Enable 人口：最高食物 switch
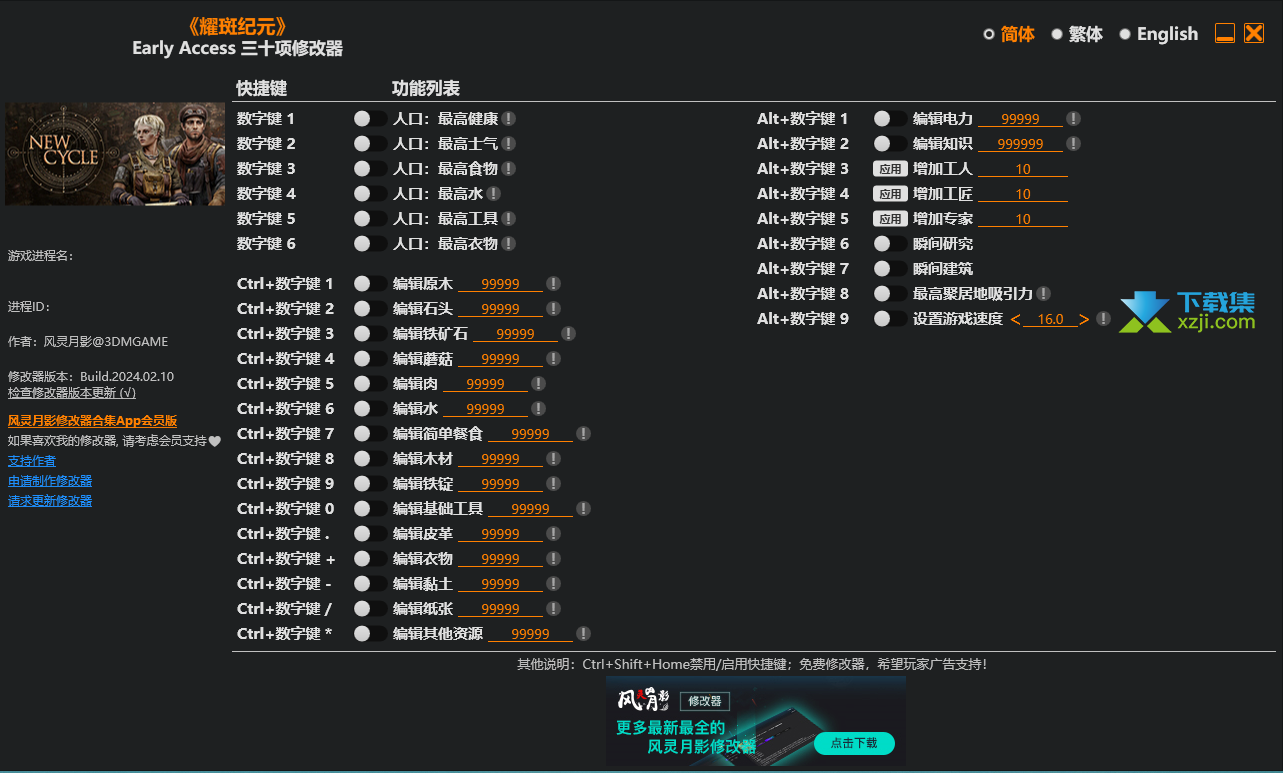Screen dimensions: 1283x773 tap(370, 168)
